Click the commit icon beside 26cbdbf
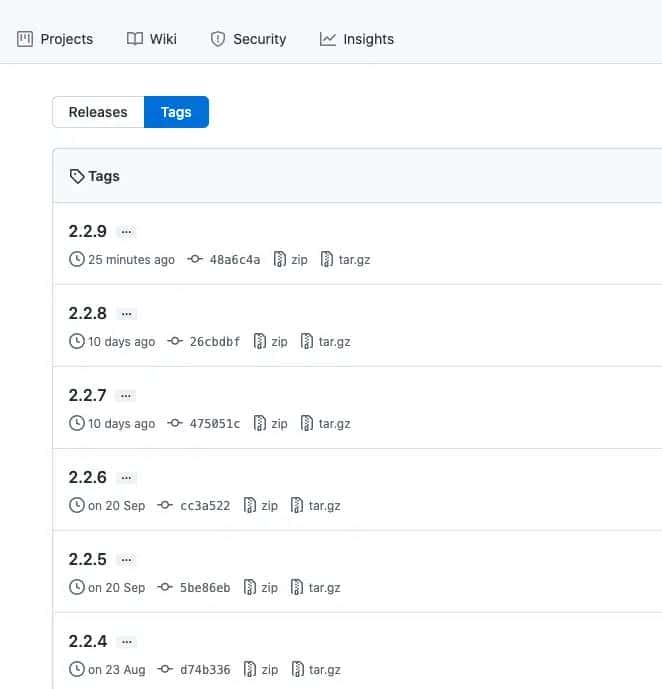The width and height of the screenshot is (662, 689). [175, 342]
